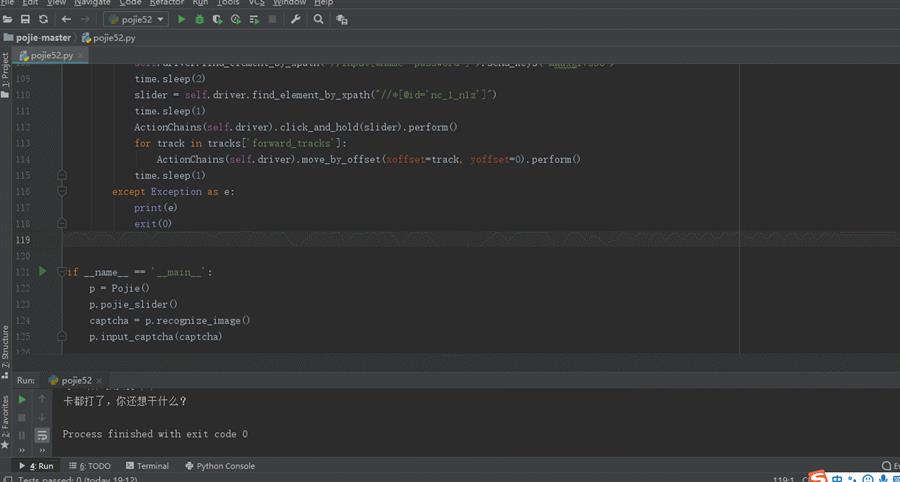Click the Run with Coverage icon
Viewport: 900px width, 482px height.
pyautogui.click(x=217, y=20)
